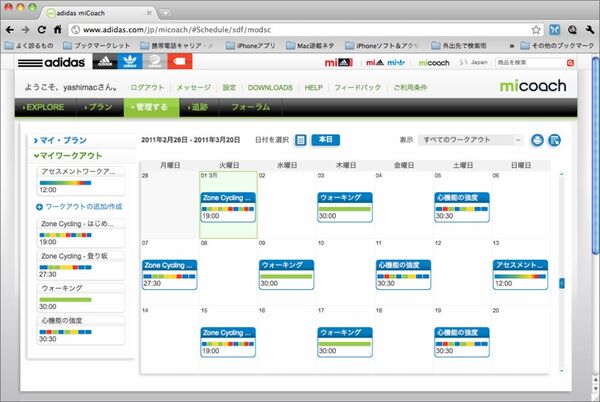The image size is (600, 402).
Task: Open アセスメント workout on the 13th
Action: point(520,275)
